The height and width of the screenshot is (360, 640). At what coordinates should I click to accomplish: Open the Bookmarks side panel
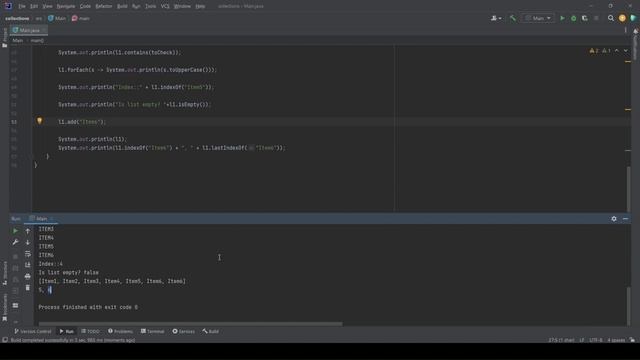click(x=4, y=308)
